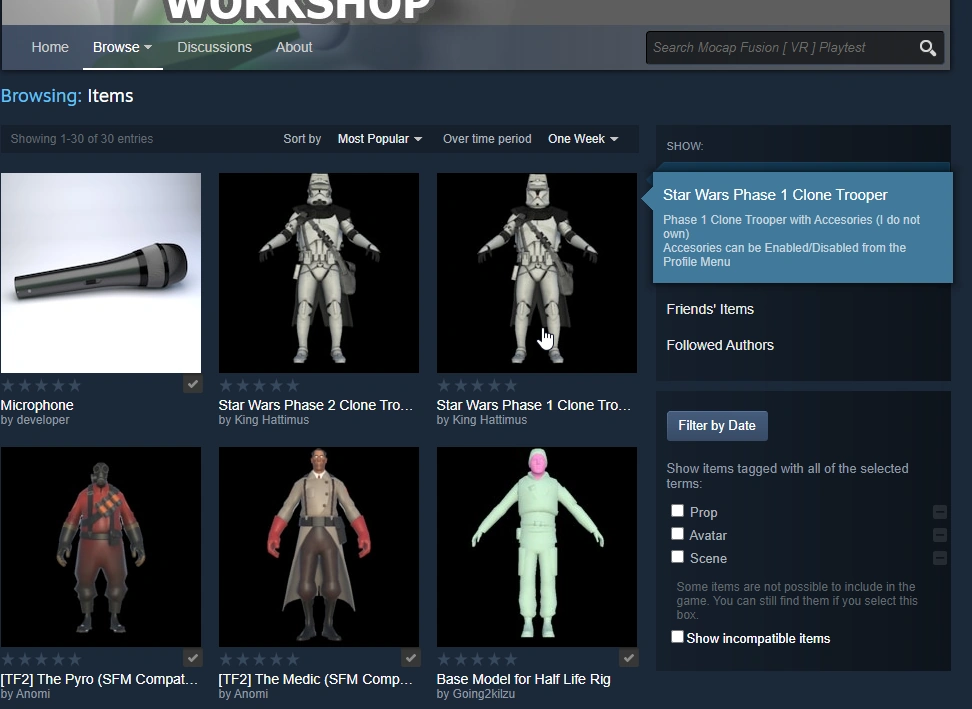Open the Microphone thumbnail
This screenshot has height=709, width=972.
(x=101, y=273)
